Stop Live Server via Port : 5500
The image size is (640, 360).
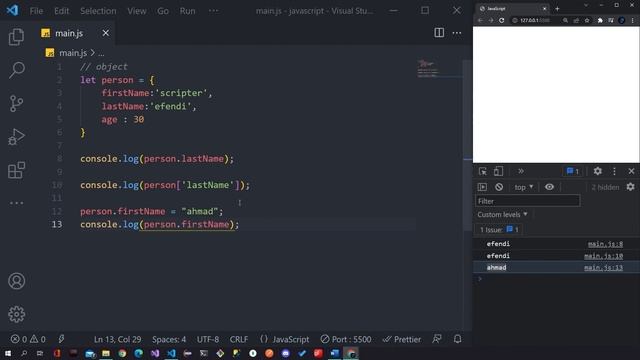(x=346, y=339)
